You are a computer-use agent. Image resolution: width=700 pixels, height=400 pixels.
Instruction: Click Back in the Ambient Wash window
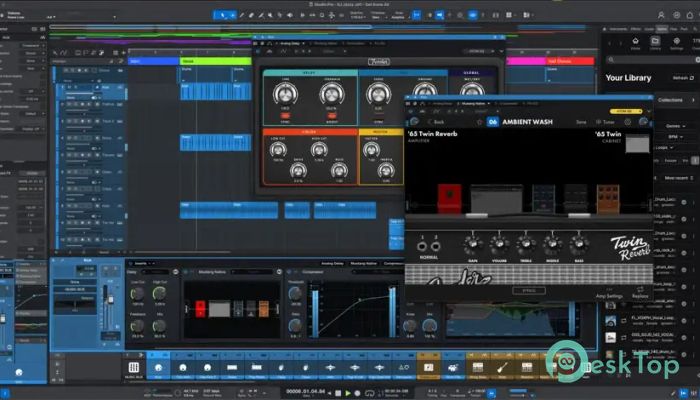pyautogui.click(x=436, y=122)
